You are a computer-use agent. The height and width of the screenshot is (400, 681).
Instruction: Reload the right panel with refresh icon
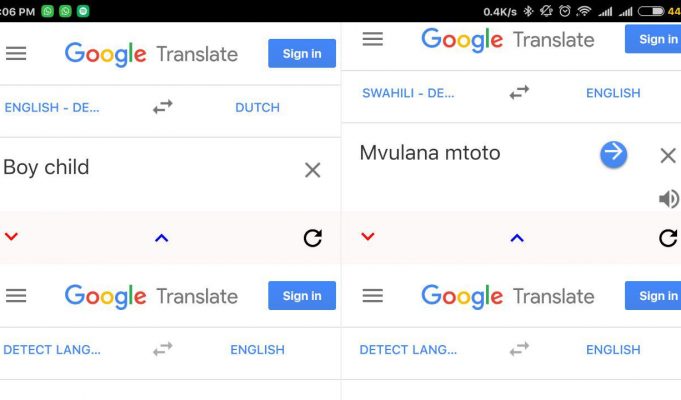click(x=668, y=238)
